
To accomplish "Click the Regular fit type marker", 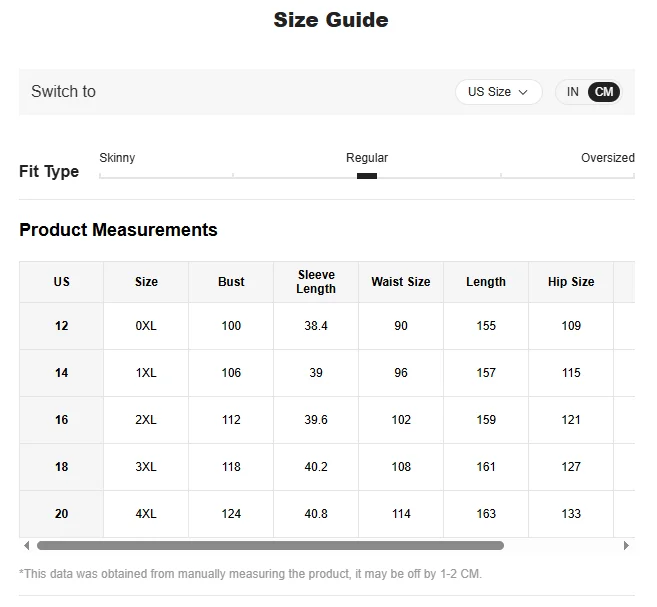I will [x=367, y=176].
